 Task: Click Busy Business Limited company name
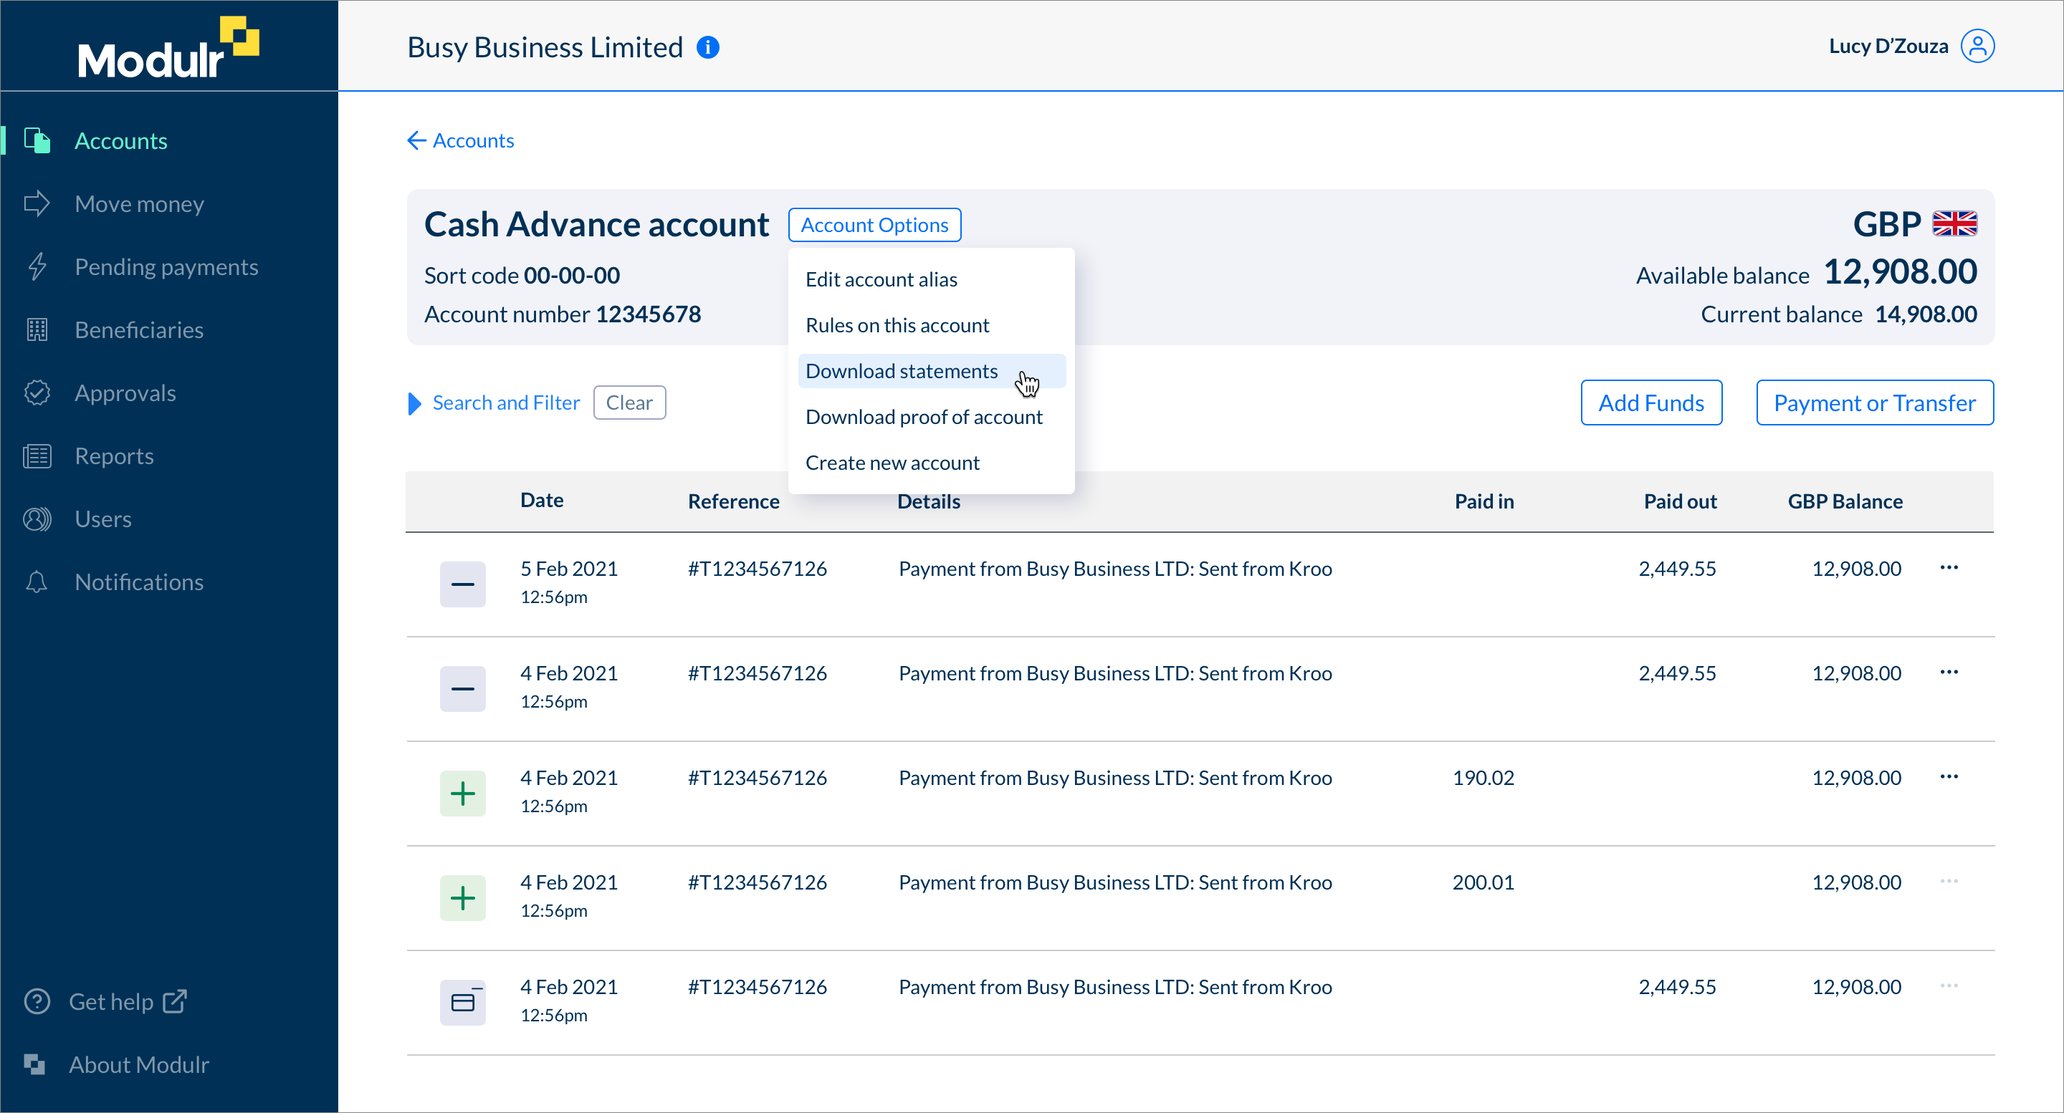click(545, 47)
